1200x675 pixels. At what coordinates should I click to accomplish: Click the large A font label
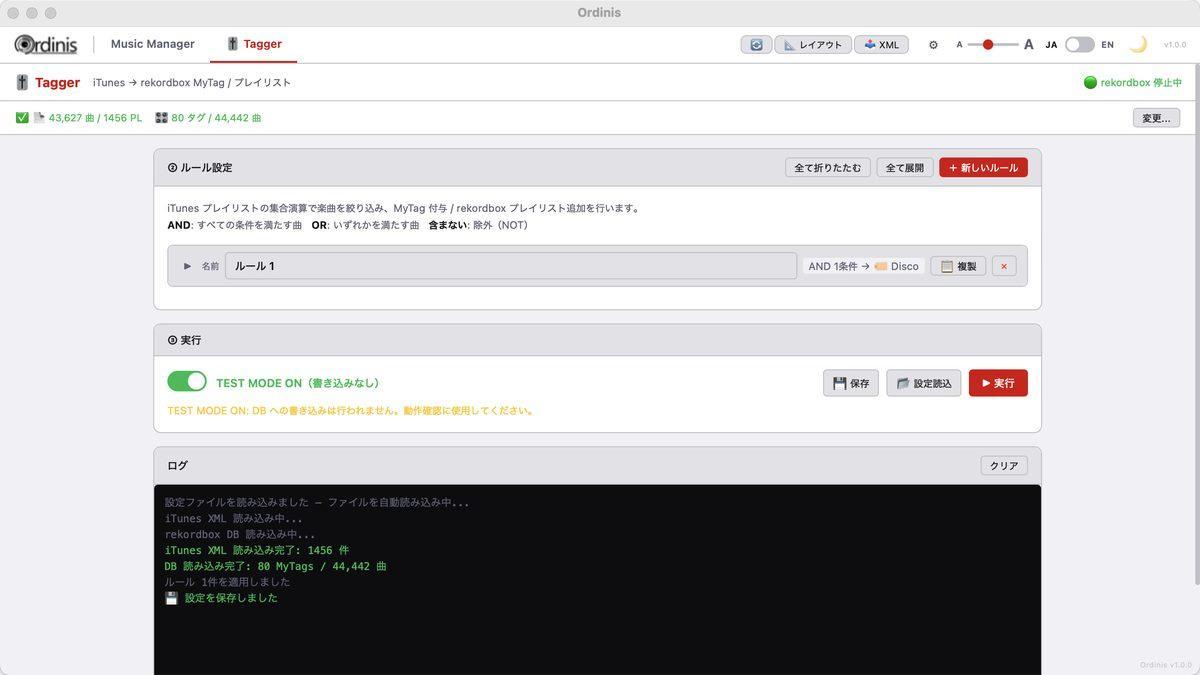point(1029,45)
